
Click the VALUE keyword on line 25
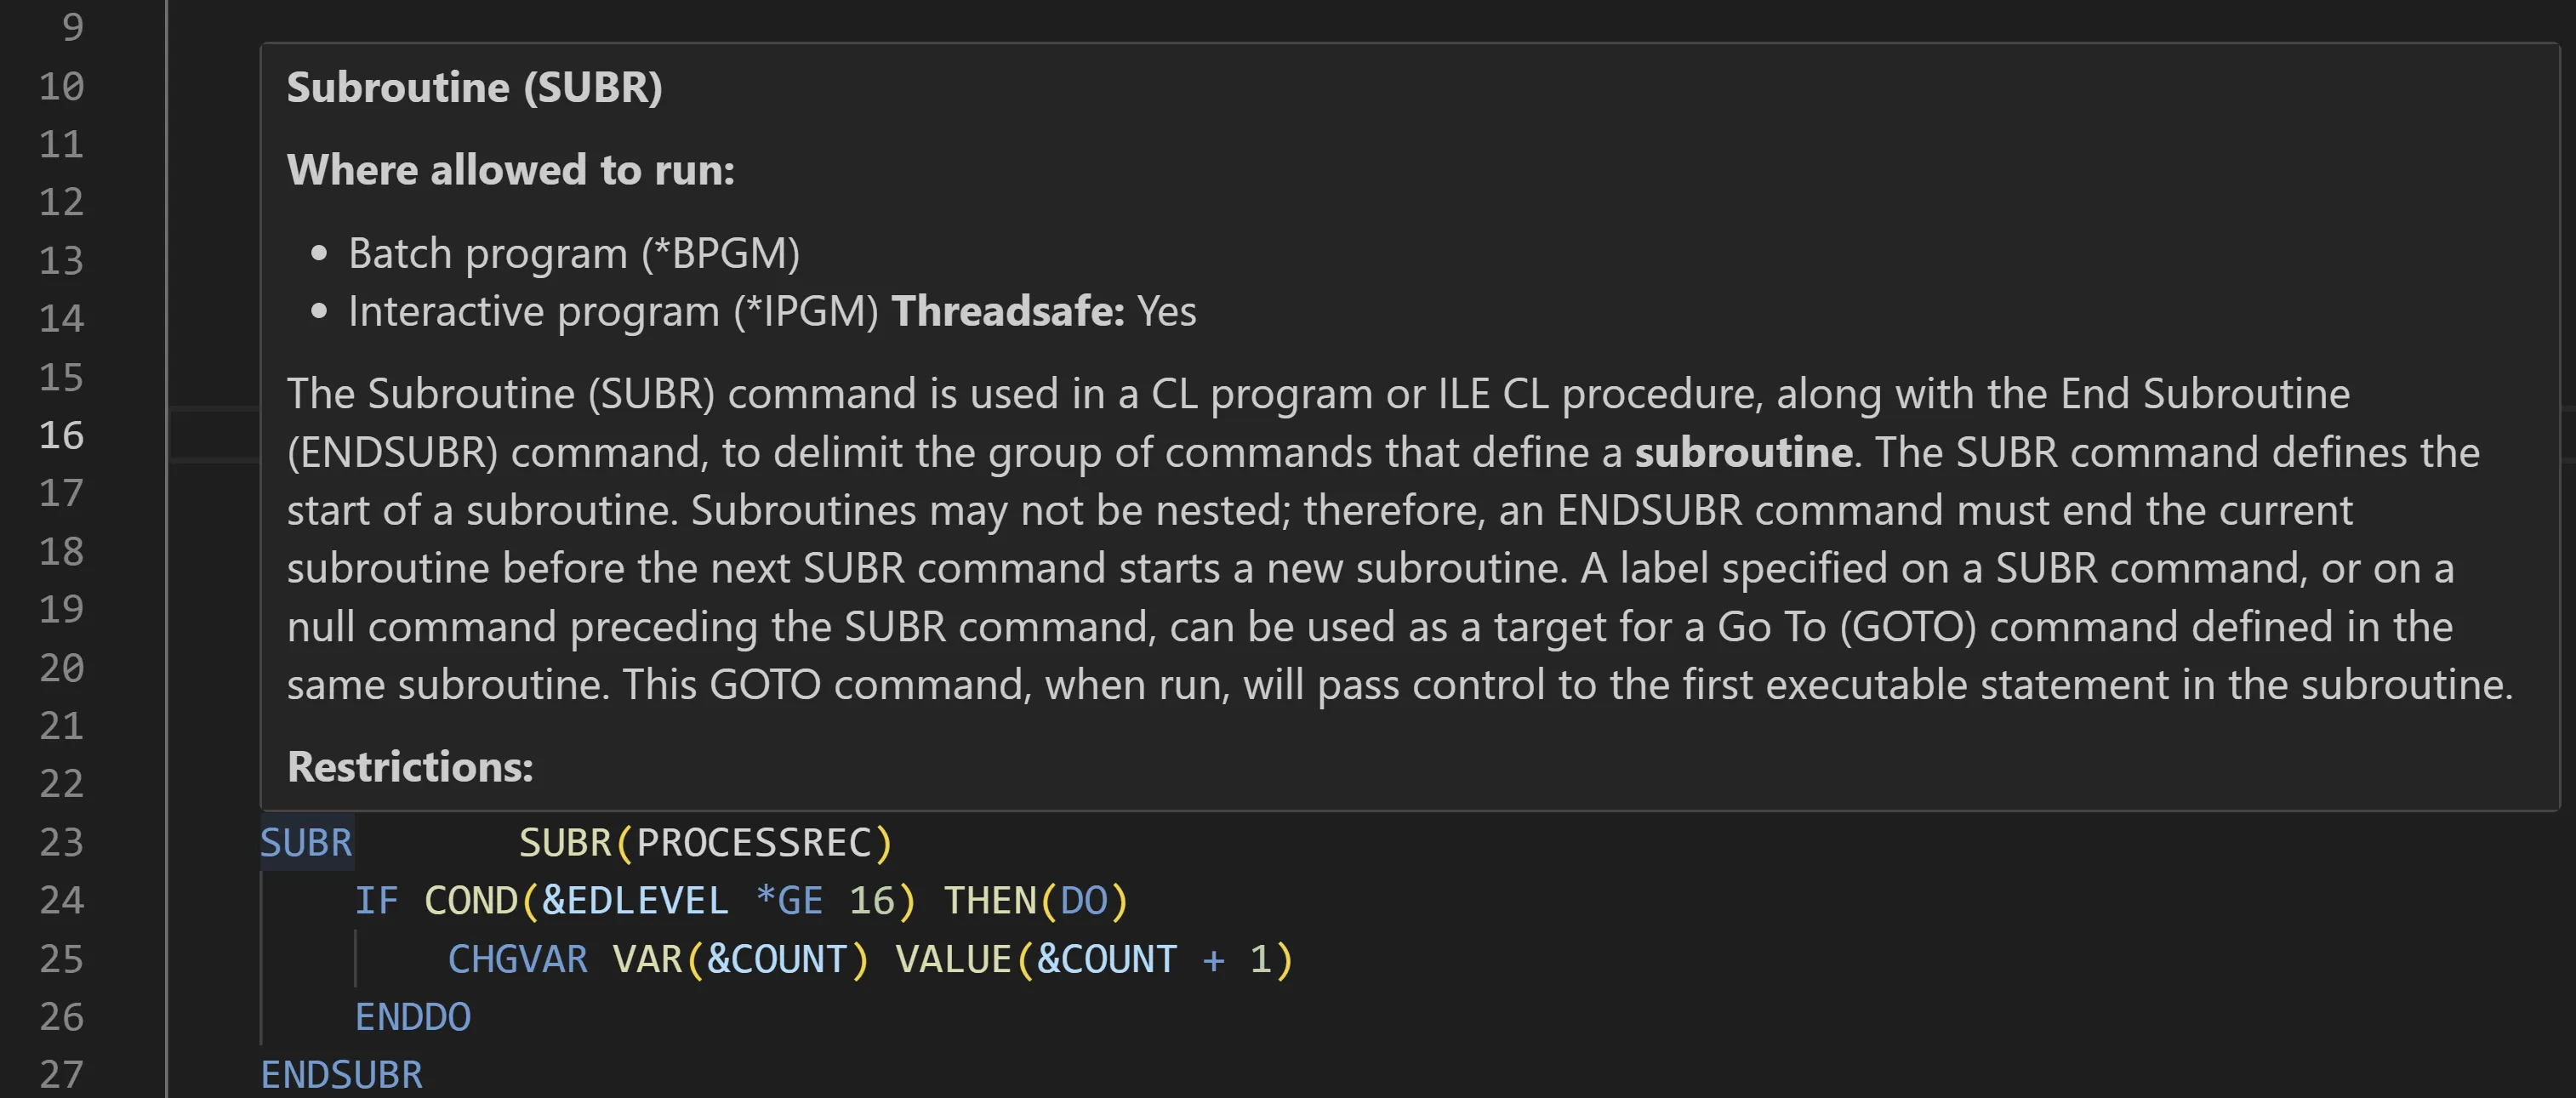coord(953,959)
